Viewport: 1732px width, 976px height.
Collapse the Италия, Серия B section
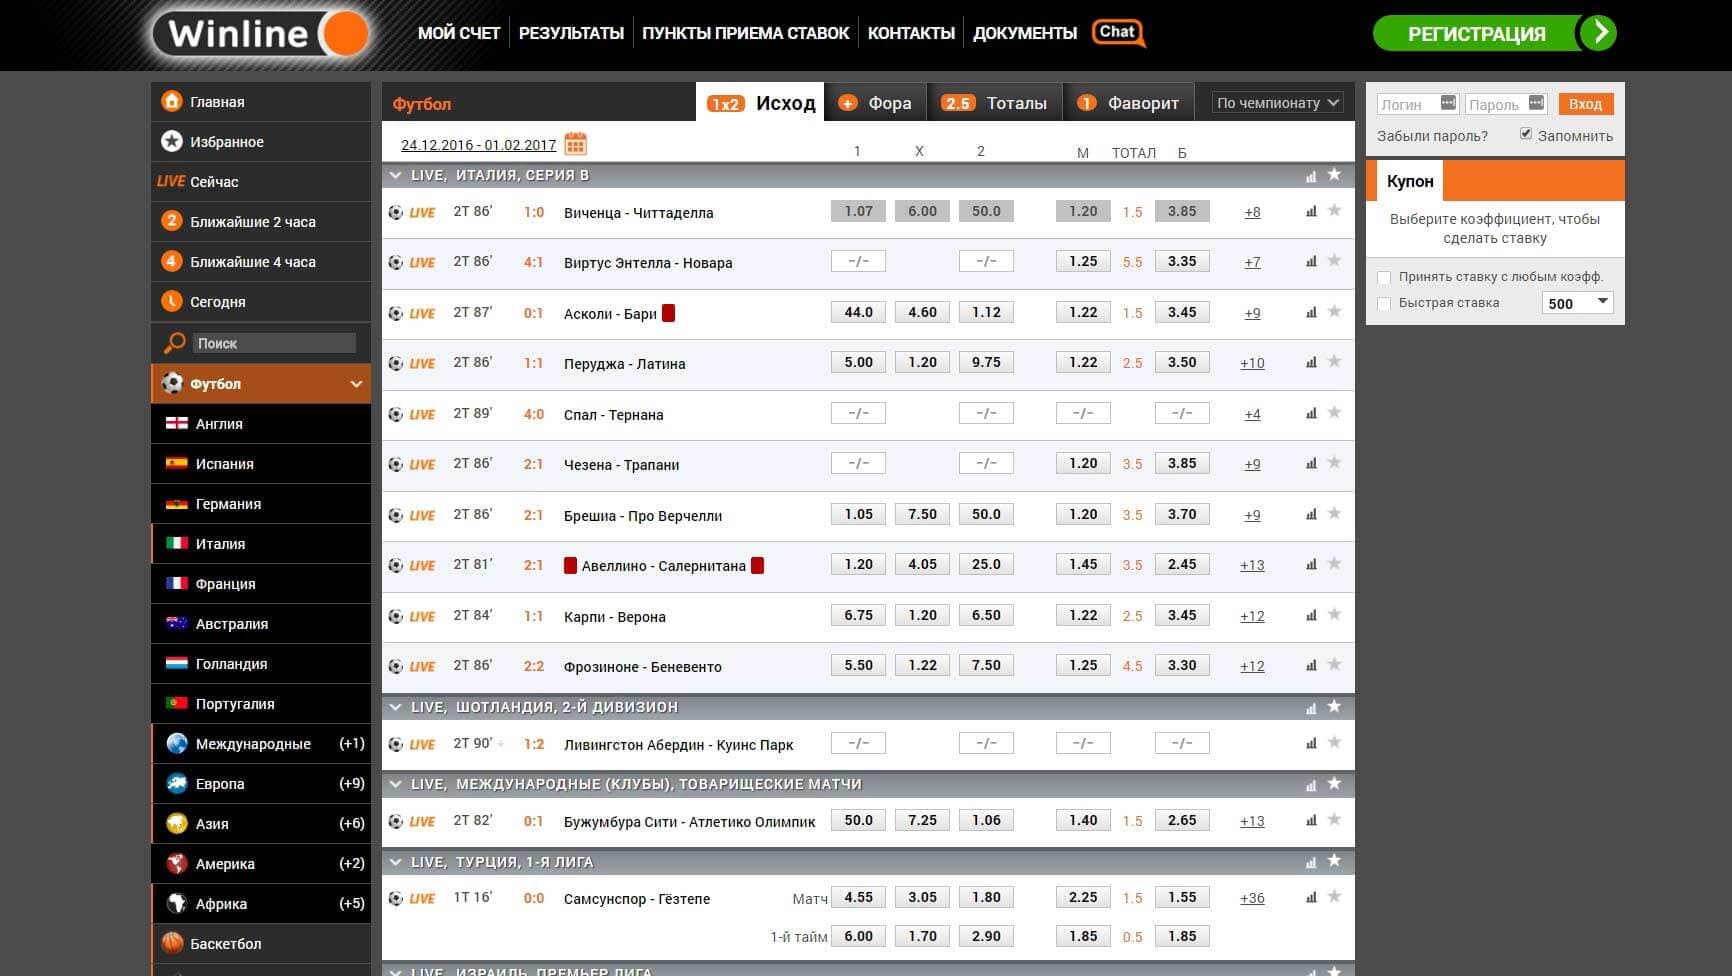coord(396,175)
